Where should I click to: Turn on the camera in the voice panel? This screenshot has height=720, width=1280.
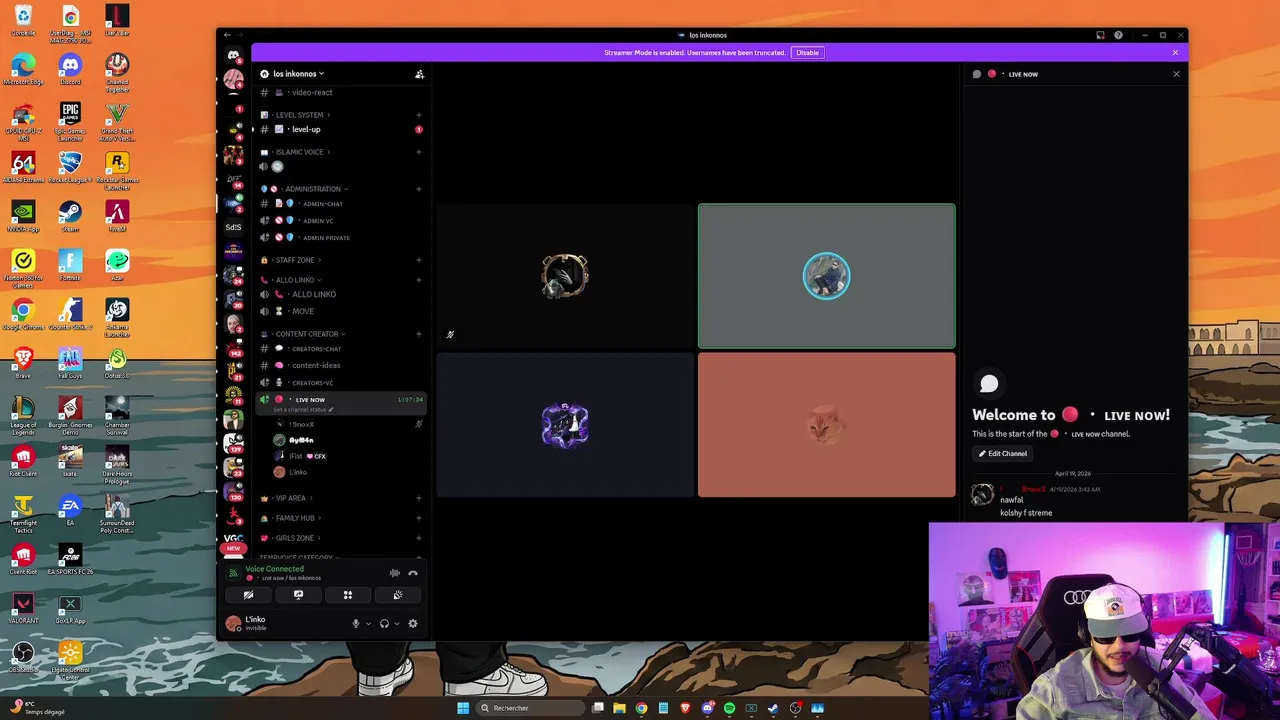coord(249,595)
